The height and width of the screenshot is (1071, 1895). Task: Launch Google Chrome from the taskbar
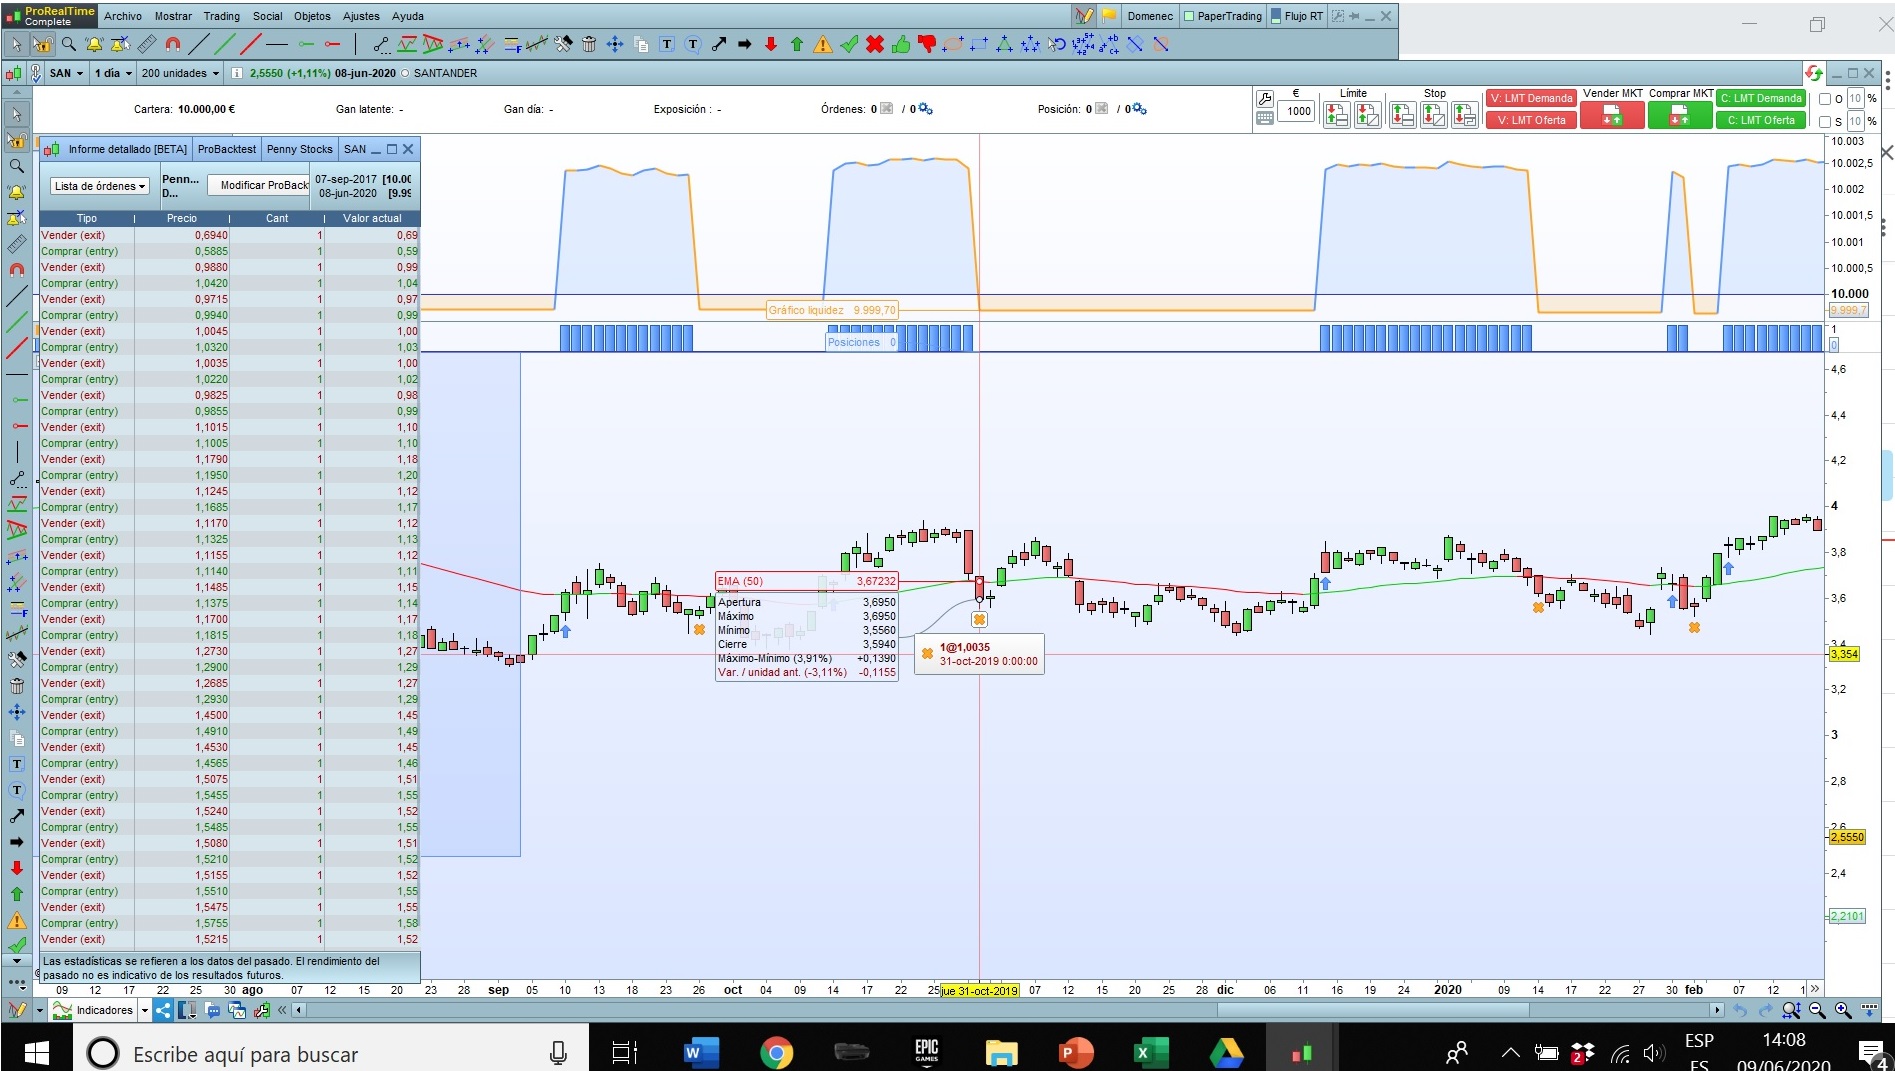(x=776, y=1052)
